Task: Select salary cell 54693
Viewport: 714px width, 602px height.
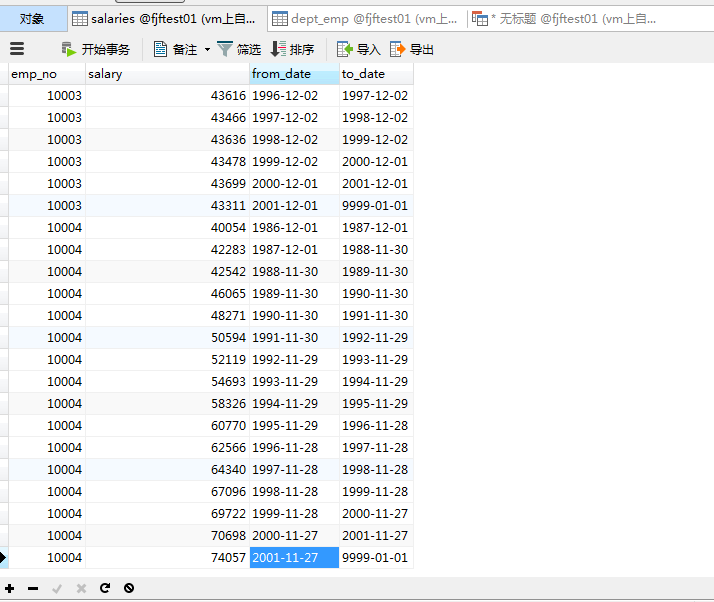Action: pos(167,382)
